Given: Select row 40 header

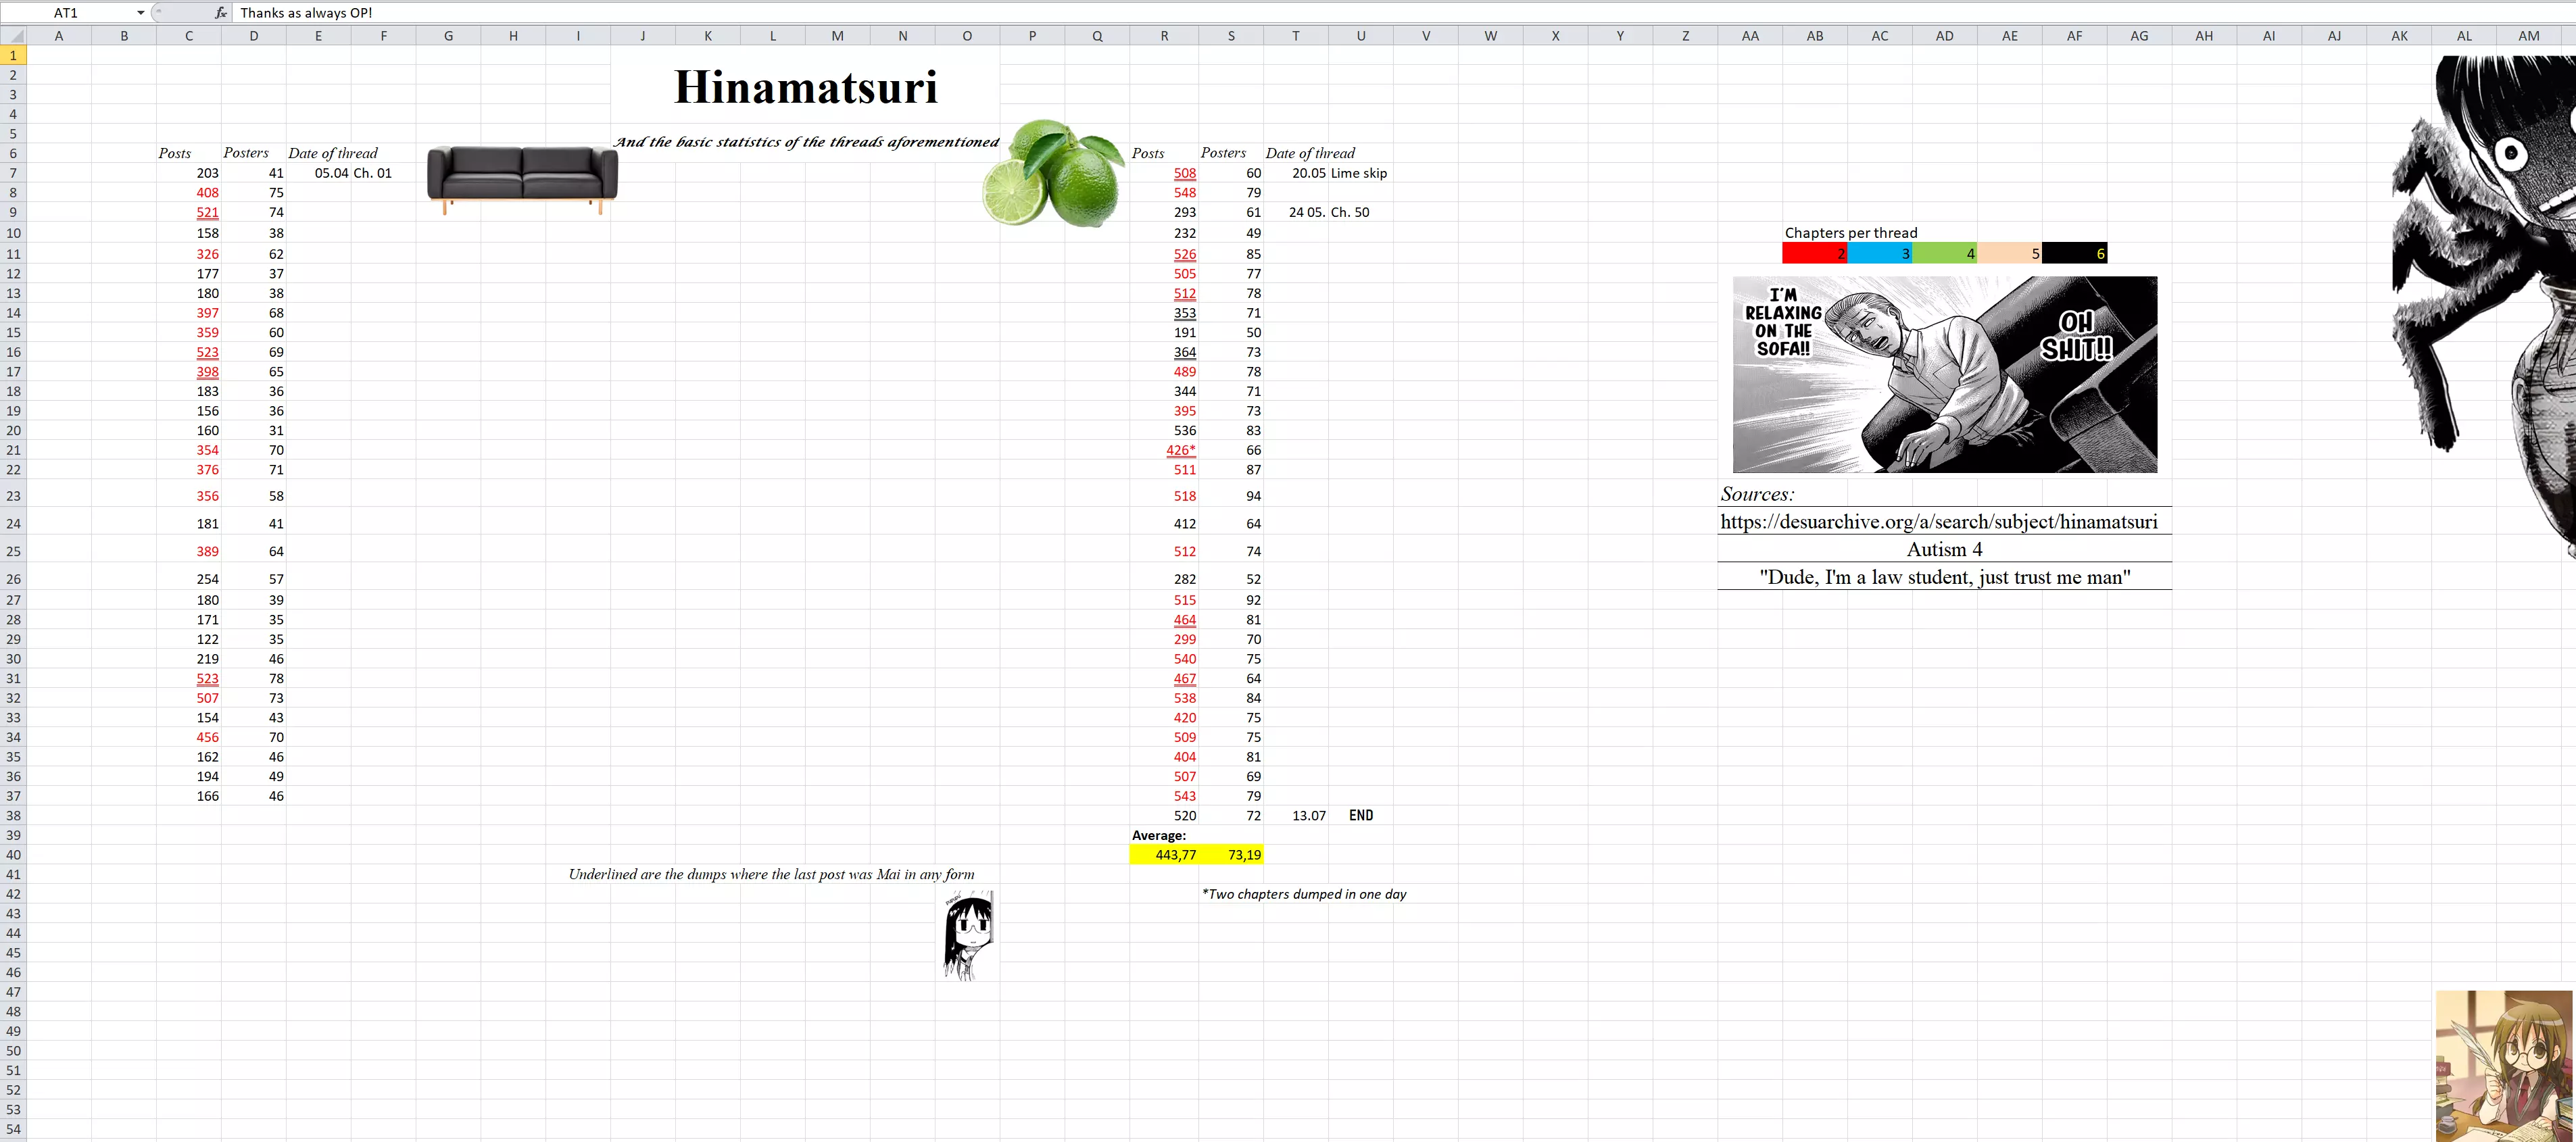Looking at the screenshot, I should pos(13,855).
